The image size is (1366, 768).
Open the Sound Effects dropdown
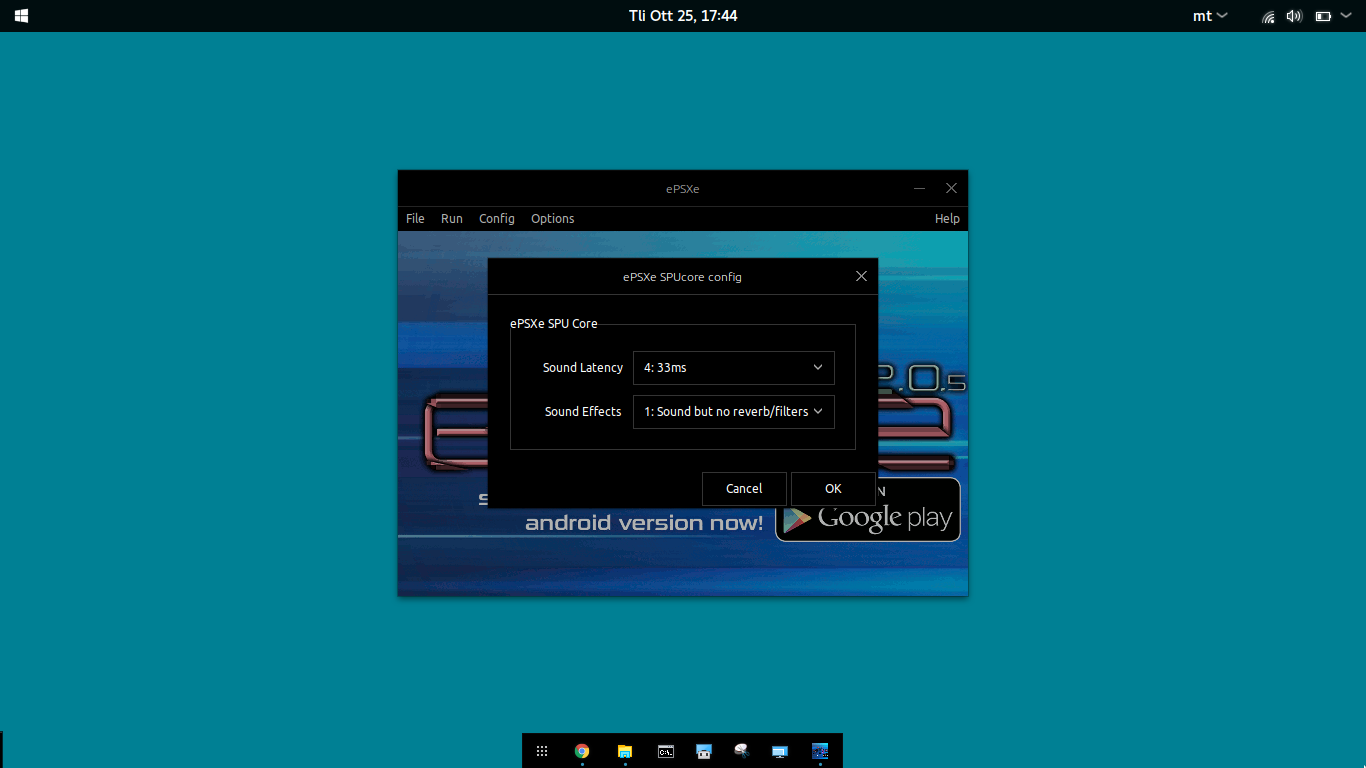(x=733, y=412)
